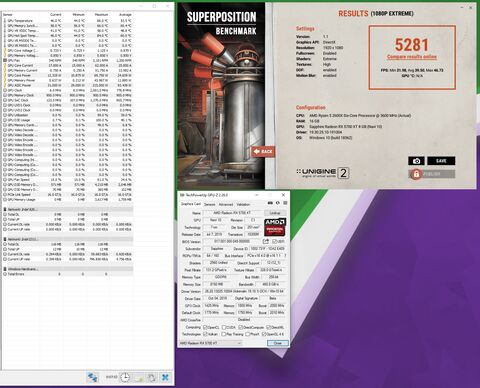Click the Maximum column header in HWiNFO
Image resolution: width=480 pixels, height=388 pixels.
(x=101, y=15)
